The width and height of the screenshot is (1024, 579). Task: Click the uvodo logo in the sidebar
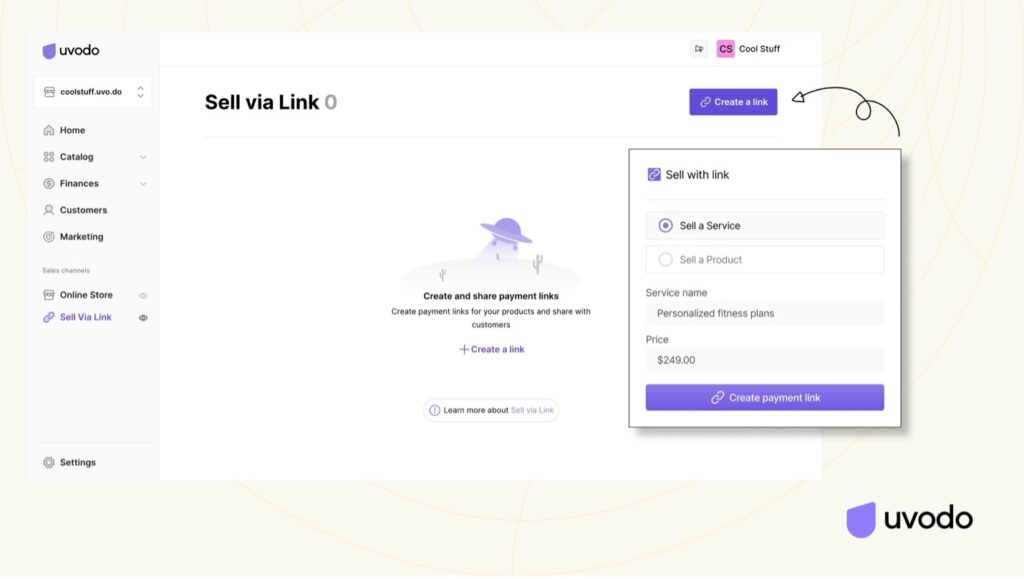(x=71, y=50)
